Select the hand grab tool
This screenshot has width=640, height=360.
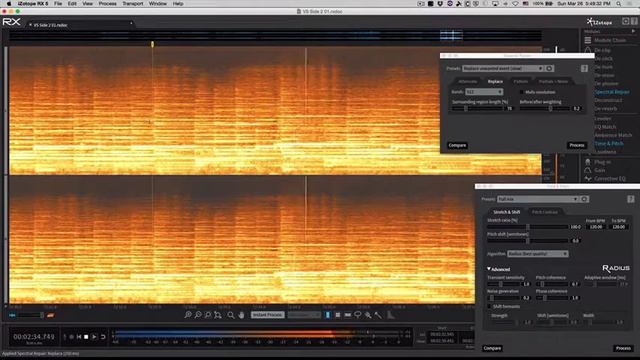[241, 315]
